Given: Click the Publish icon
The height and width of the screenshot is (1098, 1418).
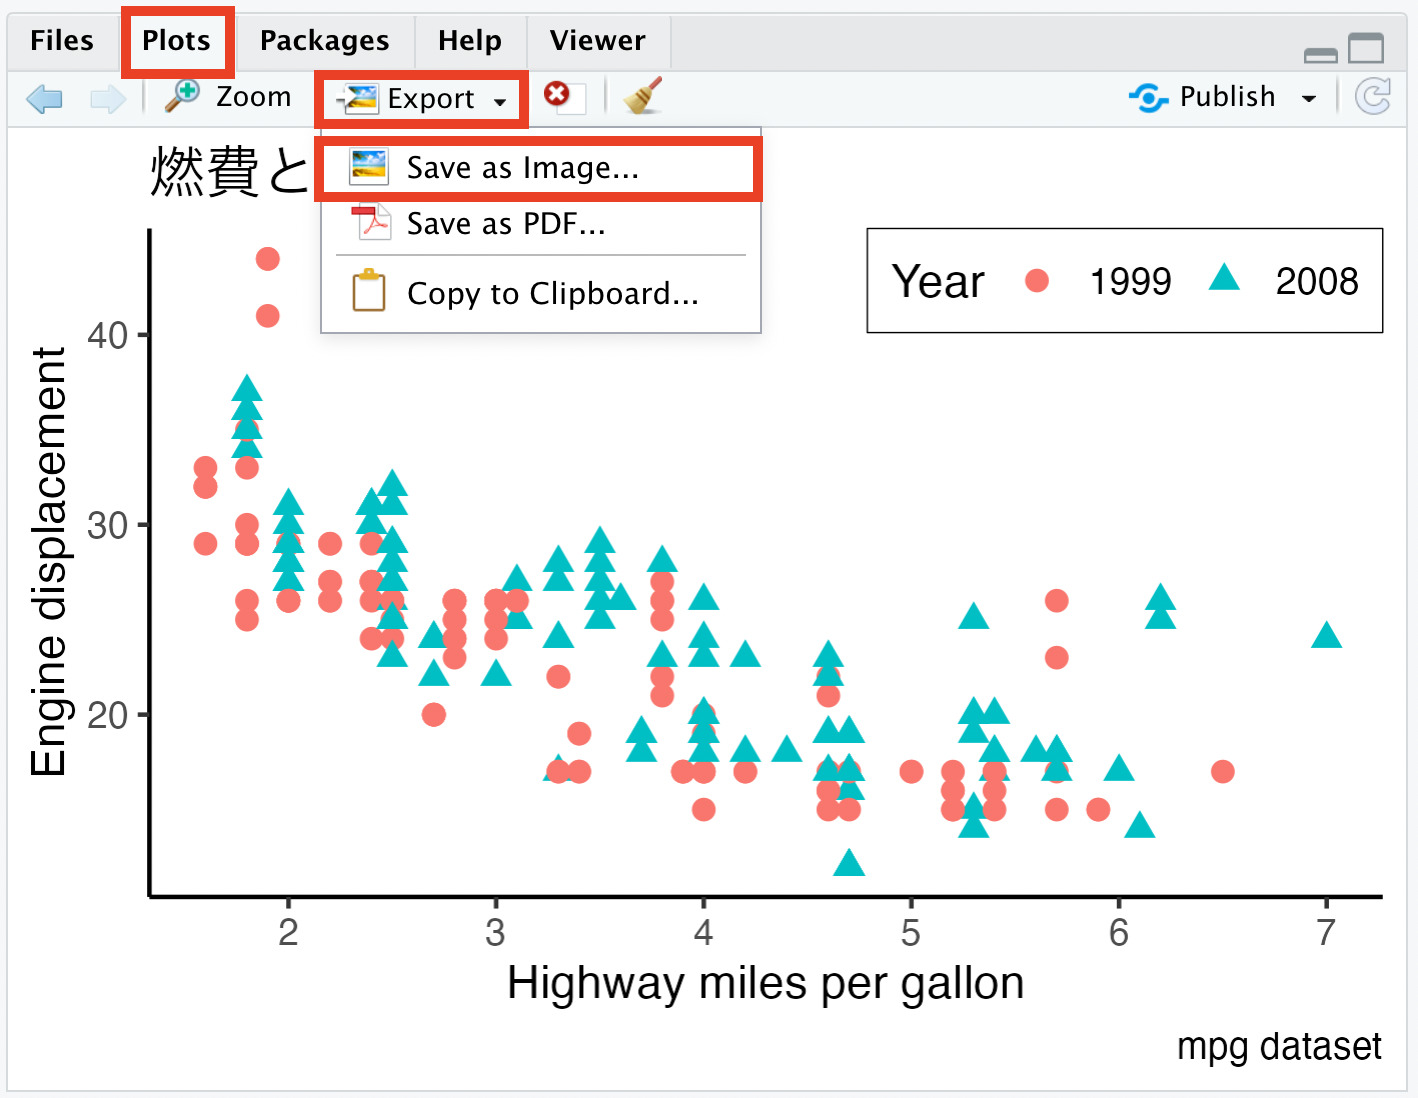Looking at the screenshot, I should [x=1148, y=96].
